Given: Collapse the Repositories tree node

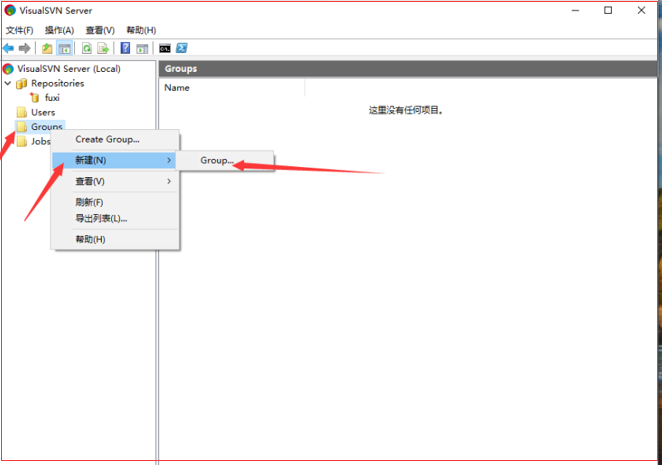Looking at the screenshot, I should pyautogui.click(x=8, y=83).
